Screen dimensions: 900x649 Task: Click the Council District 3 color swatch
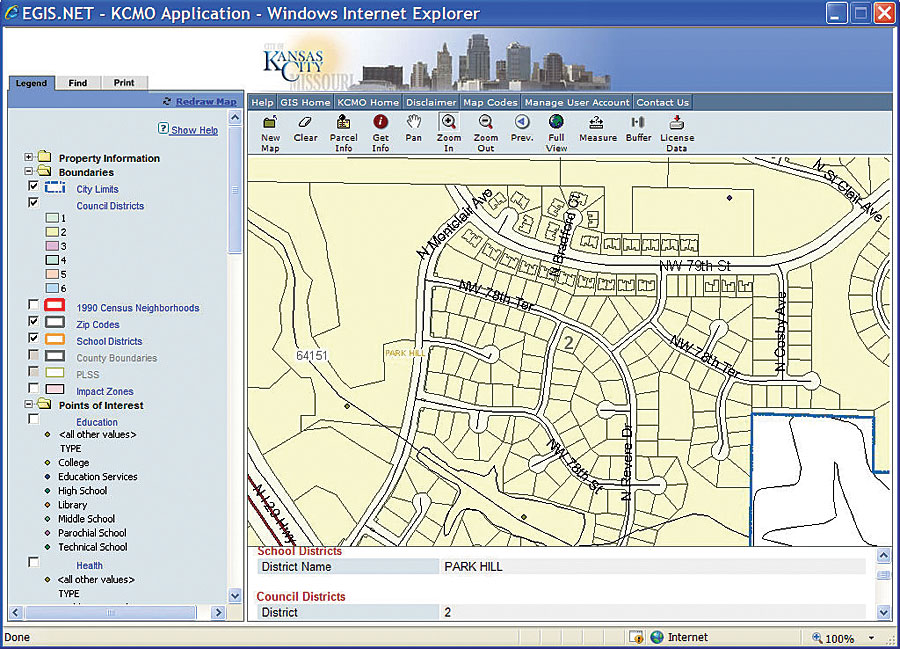coord(52,246)
